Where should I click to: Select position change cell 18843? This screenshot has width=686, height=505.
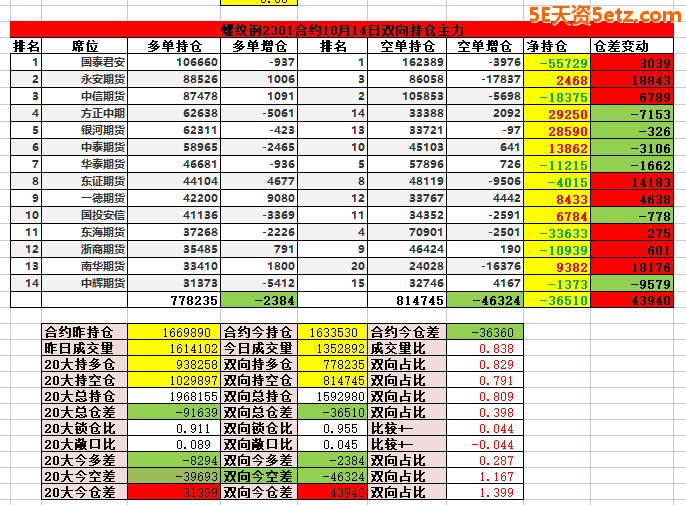(632, 80)
